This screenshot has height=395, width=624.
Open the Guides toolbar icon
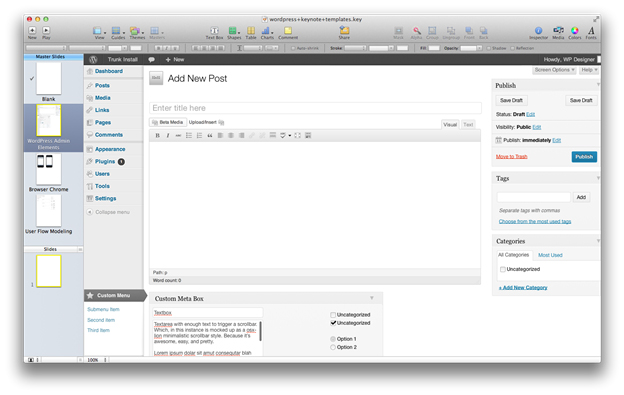[116, 31]
